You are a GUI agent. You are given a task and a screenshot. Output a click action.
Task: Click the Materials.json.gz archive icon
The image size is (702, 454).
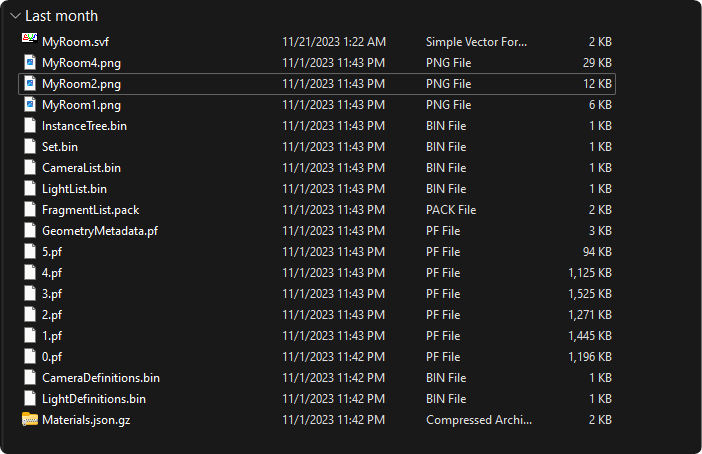[29, 420]
